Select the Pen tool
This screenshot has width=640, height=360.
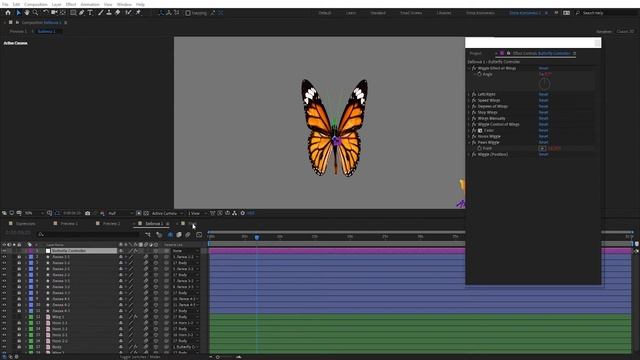81,13
